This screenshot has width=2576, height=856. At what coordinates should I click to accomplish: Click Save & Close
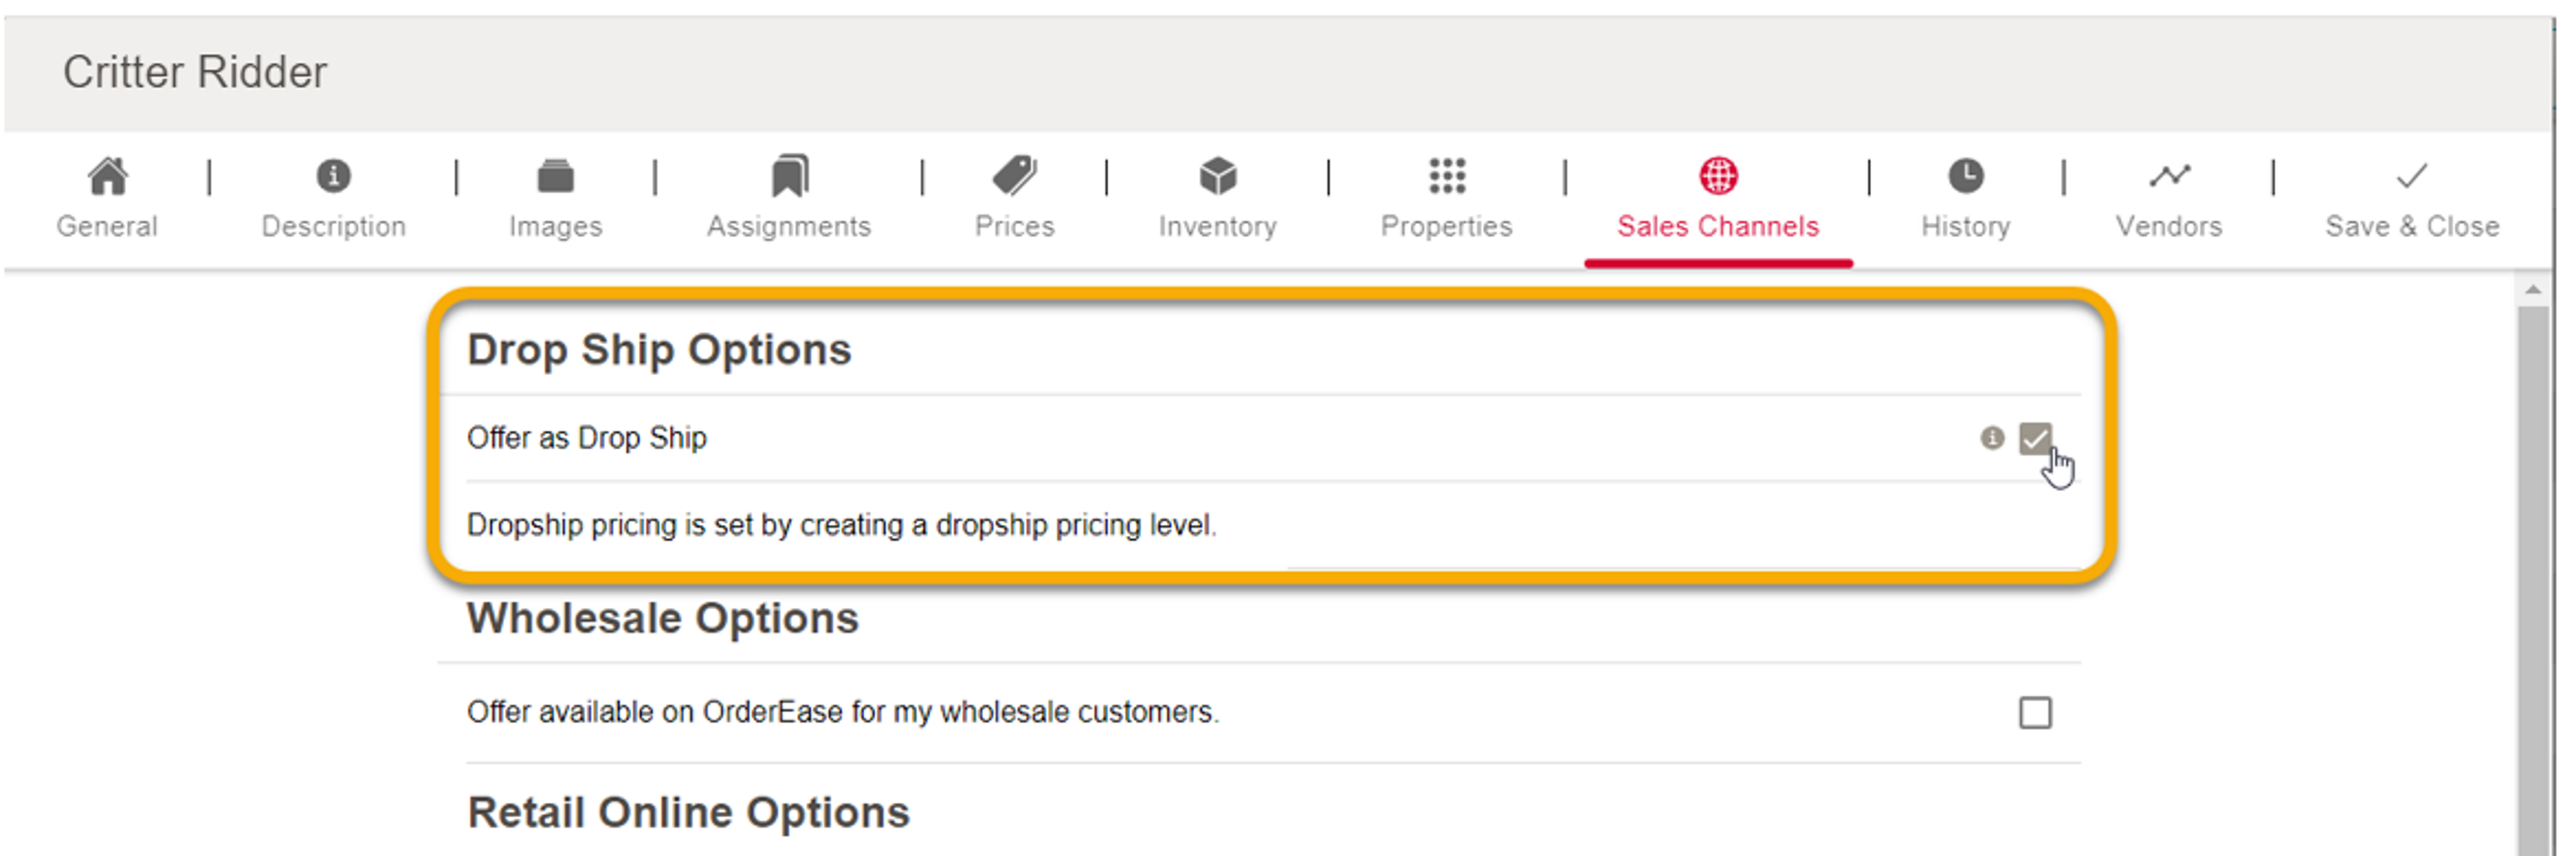(x=2411, y=226)
